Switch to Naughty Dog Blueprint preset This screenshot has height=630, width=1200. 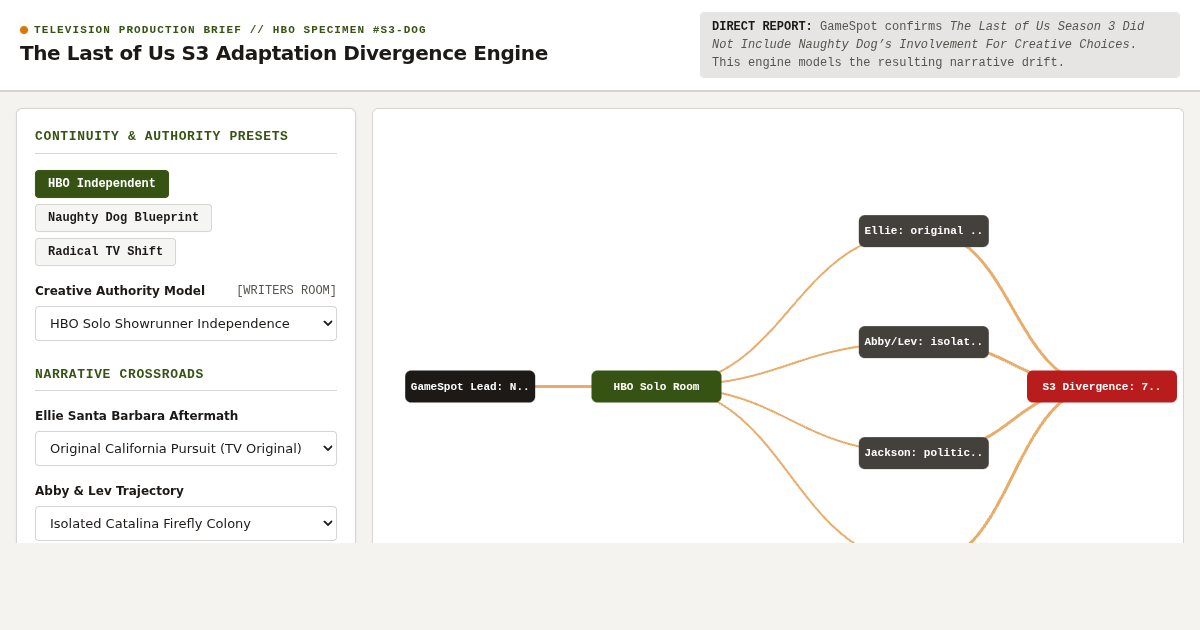(x=123, y=218)
